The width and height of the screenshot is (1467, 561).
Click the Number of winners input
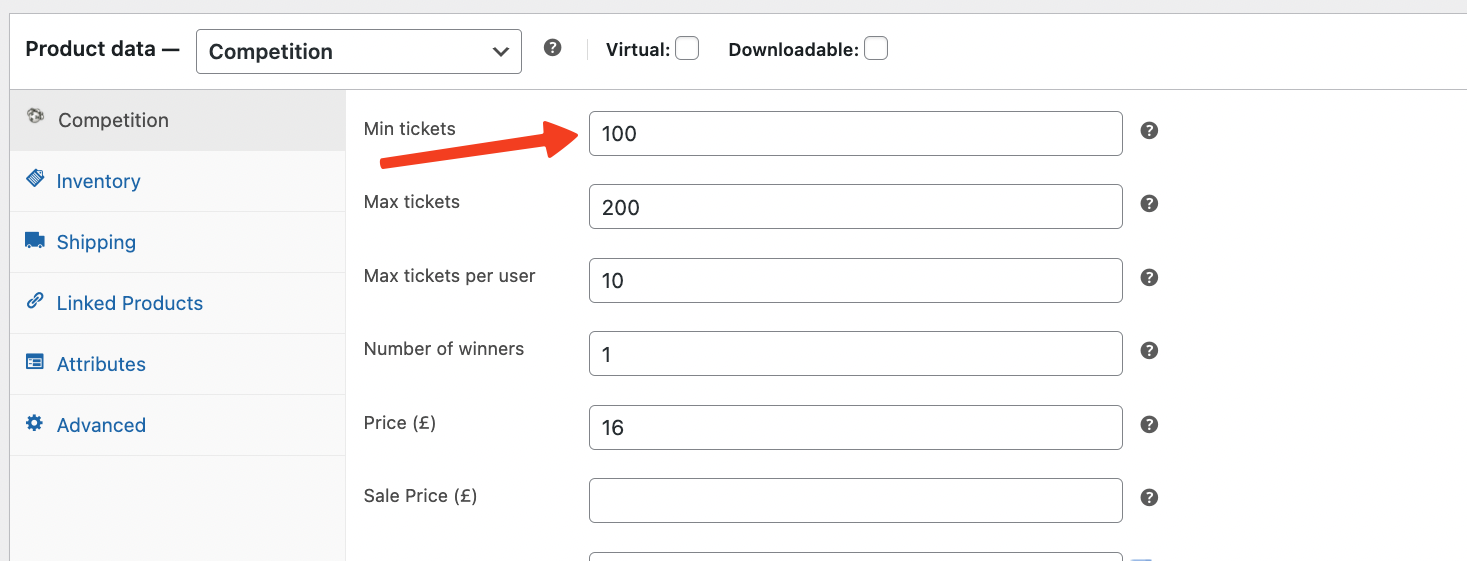(855, 354)
